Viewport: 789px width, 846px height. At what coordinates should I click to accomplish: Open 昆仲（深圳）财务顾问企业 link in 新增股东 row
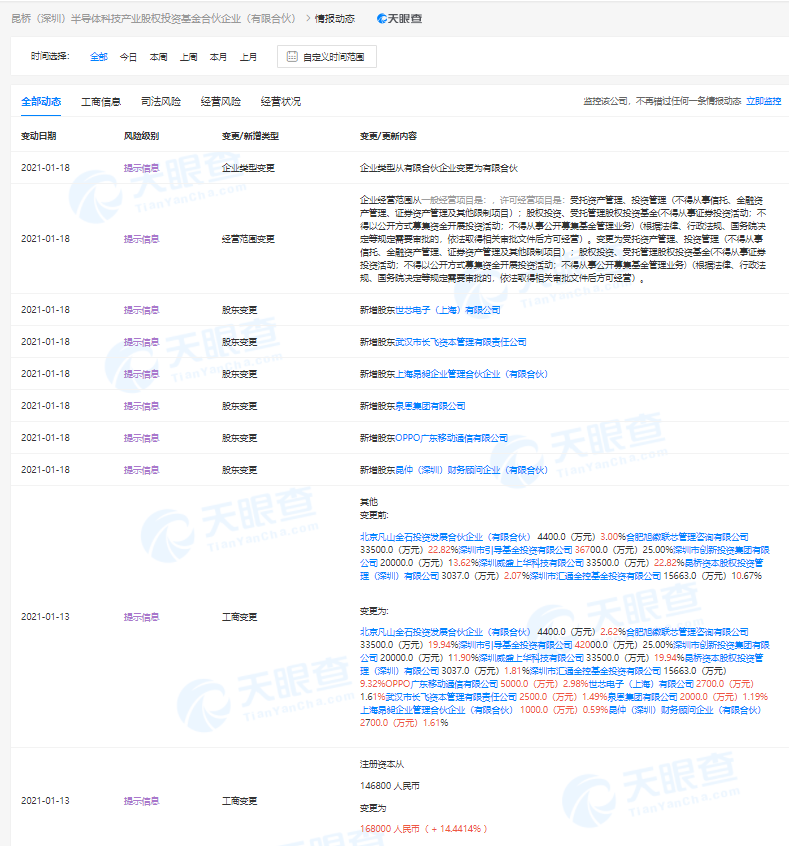point(472,469)
